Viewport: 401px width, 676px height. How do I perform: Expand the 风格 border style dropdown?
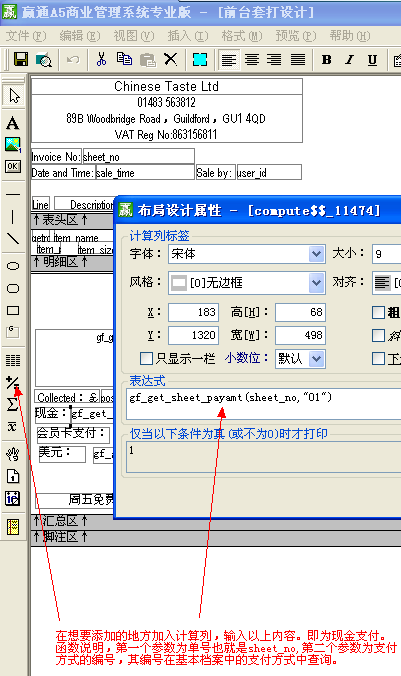[316, 283]
